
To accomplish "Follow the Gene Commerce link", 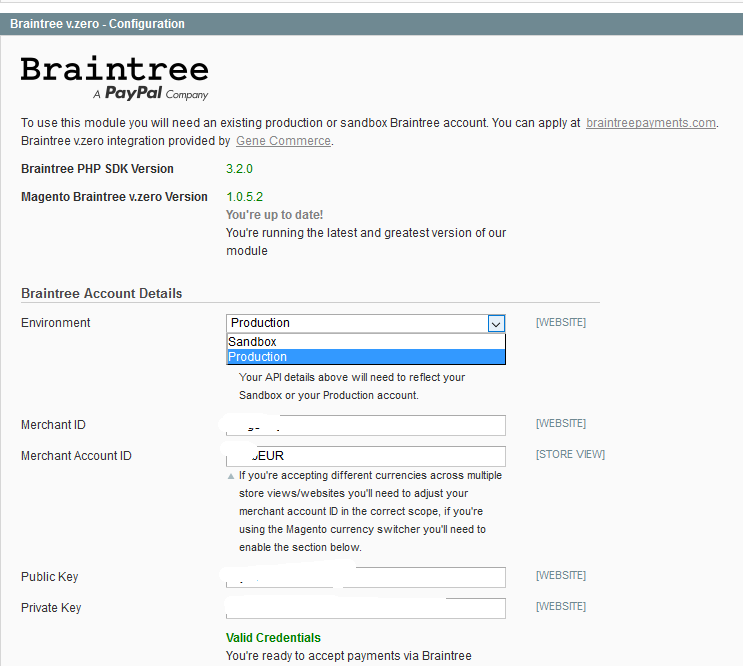I will point(283,141).
